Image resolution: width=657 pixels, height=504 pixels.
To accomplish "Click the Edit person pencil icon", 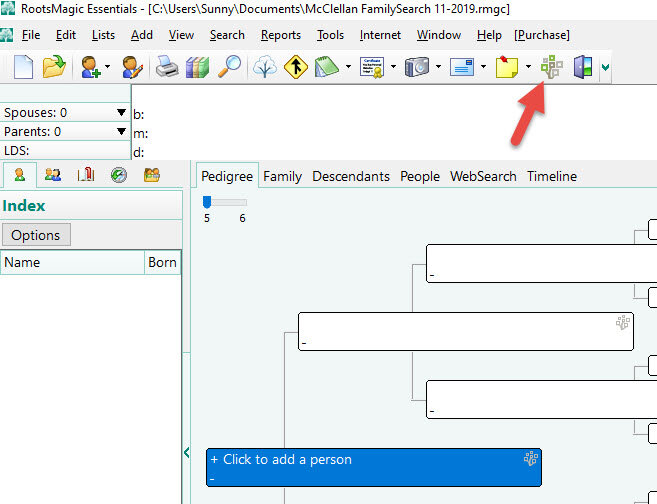I will click(133, 67).
